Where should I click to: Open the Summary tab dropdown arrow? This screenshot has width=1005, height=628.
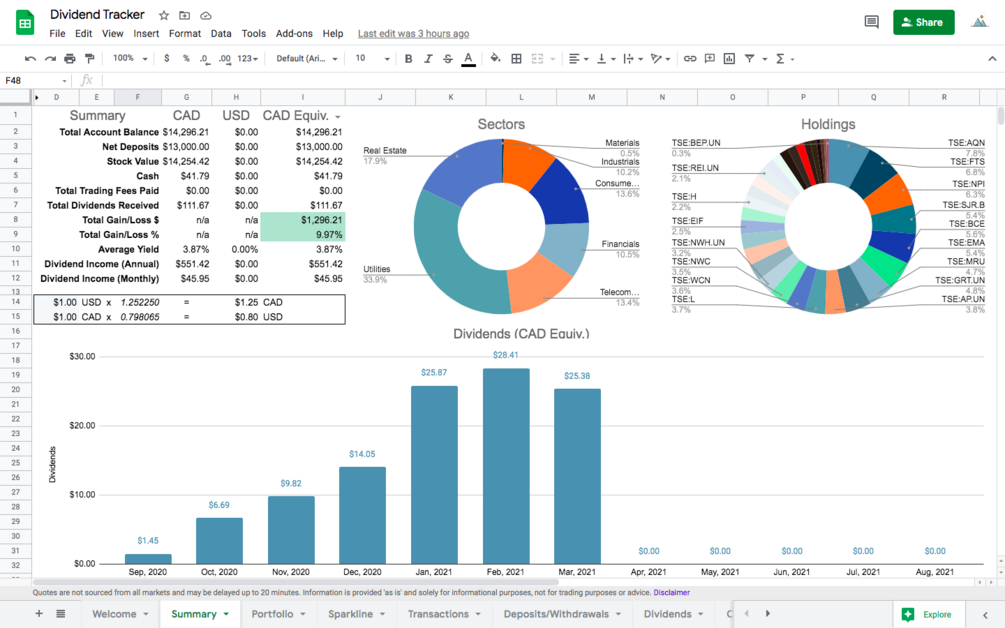click(226, 614)
